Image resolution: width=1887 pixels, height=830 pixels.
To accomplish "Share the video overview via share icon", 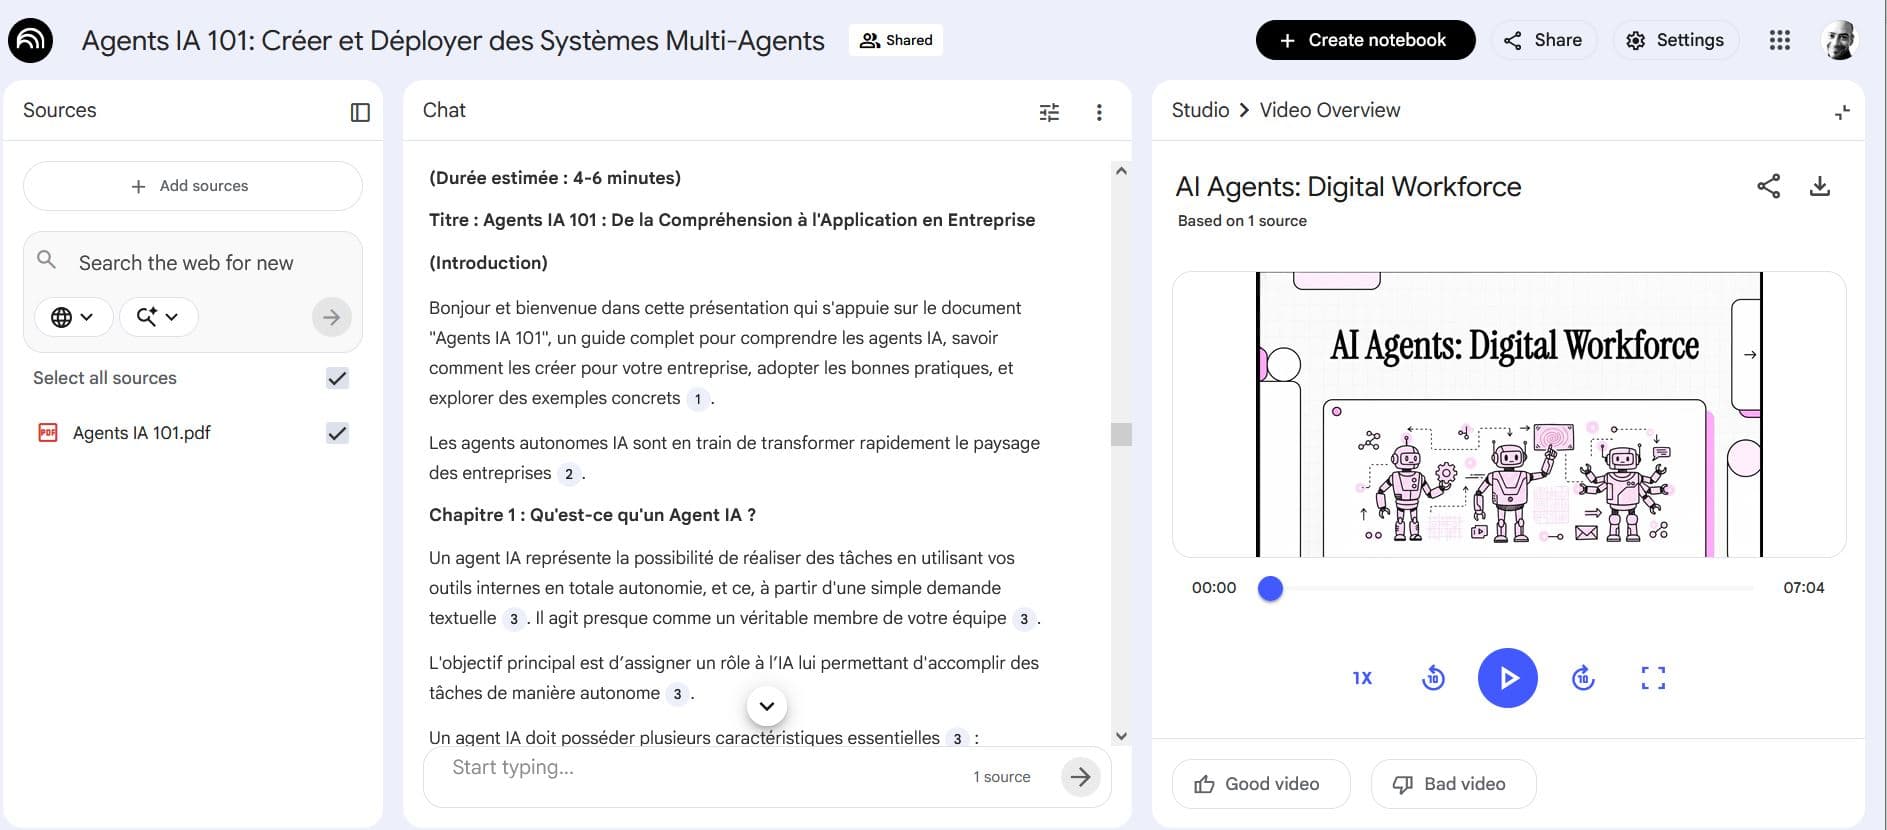I will (1768, 186).
